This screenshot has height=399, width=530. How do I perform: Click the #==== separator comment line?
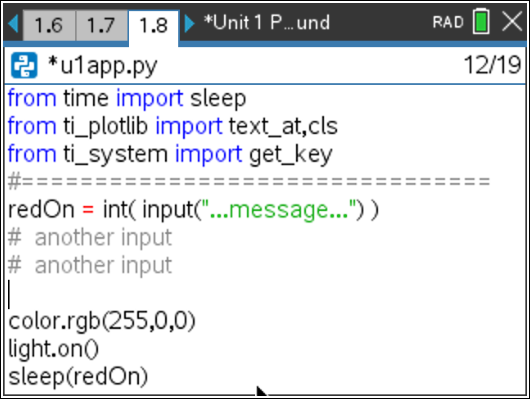(249, 182)
